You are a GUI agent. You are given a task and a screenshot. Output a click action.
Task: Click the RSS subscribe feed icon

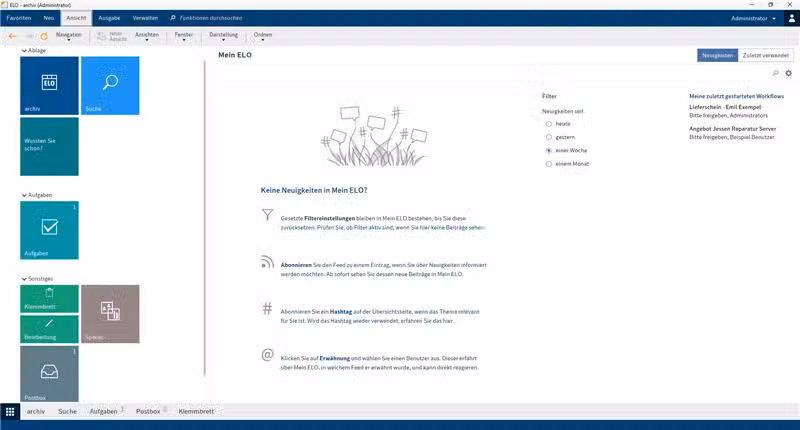(x=267, y=262)
